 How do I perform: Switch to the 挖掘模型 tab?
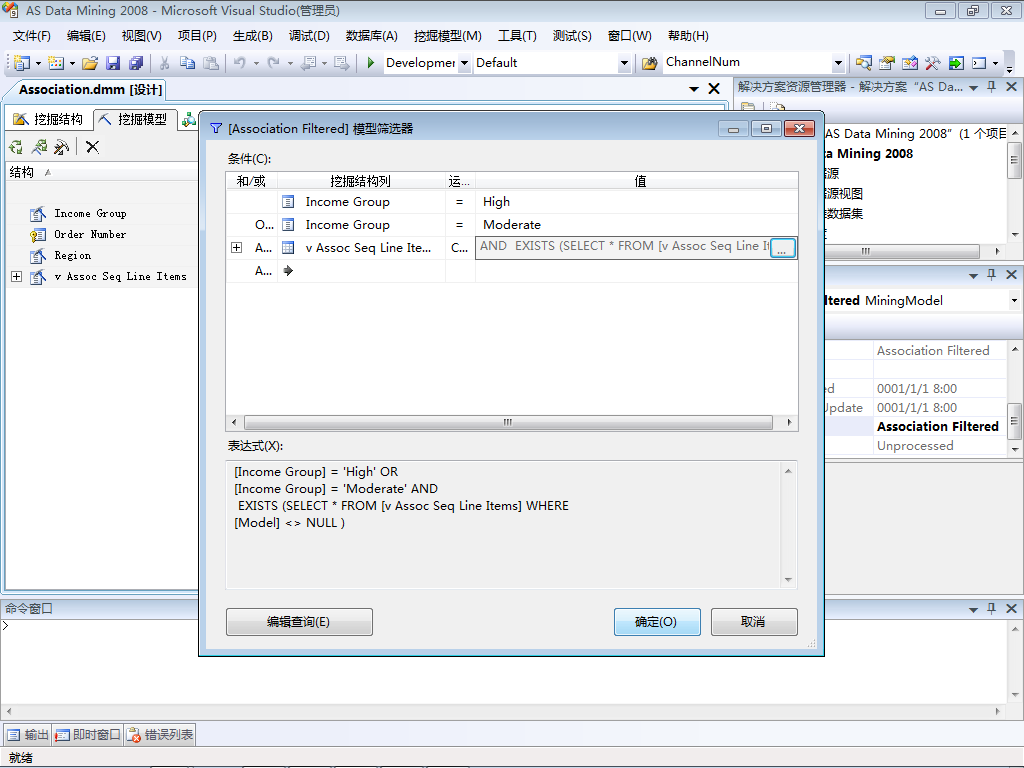pos(135,119)
